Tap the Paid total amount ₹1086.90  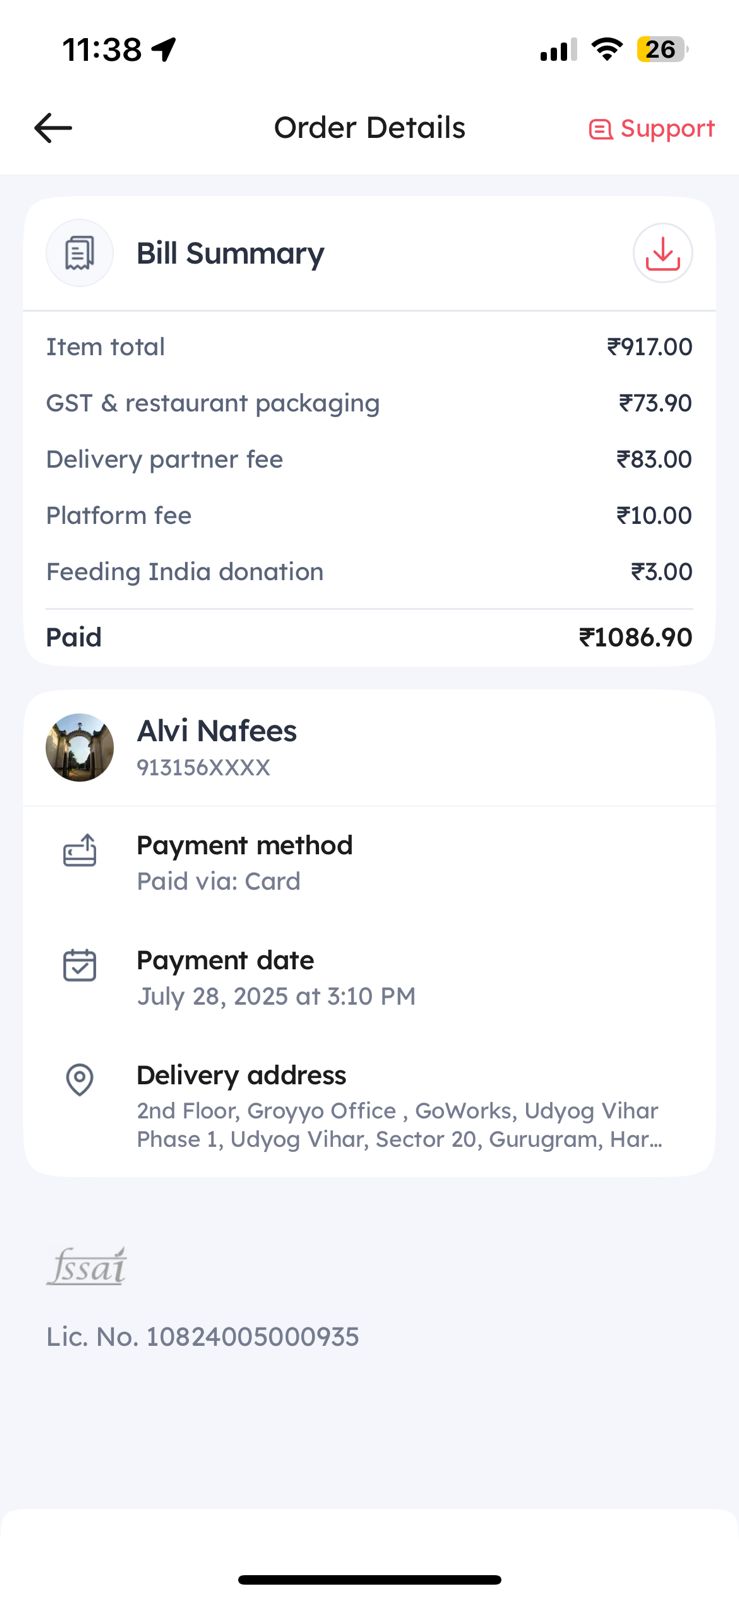coord(635,637)
